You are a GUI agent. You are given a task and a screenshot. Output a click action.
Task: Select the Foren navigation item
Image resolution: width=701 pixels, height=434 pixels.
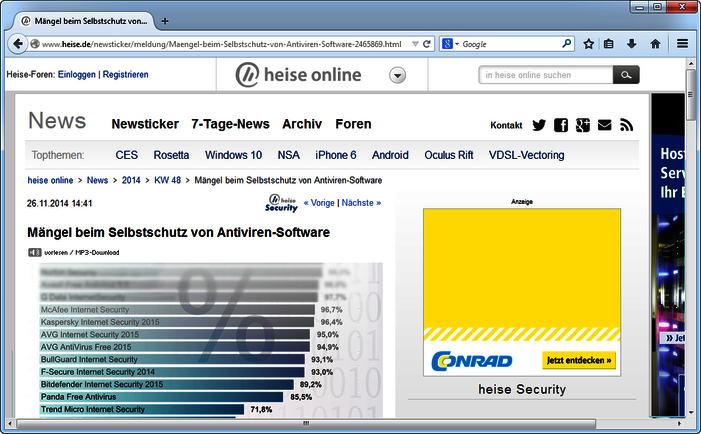(353, 124)
